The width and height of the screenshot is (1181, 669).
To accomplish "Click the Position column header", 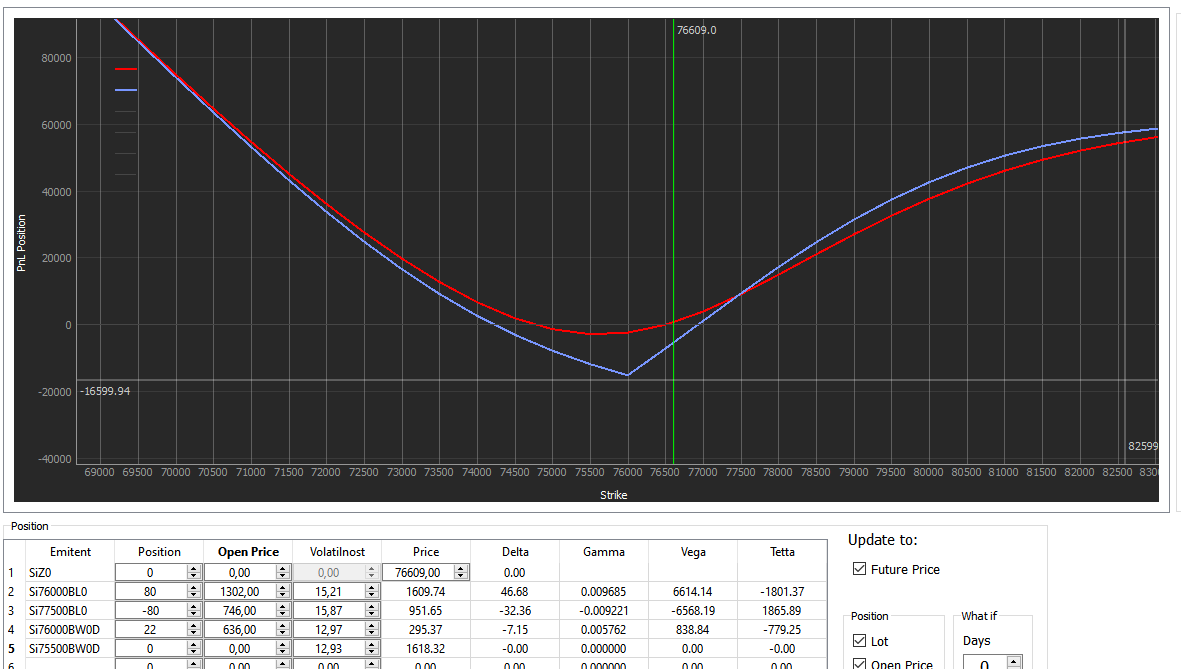I will click(x=159, y=551).
